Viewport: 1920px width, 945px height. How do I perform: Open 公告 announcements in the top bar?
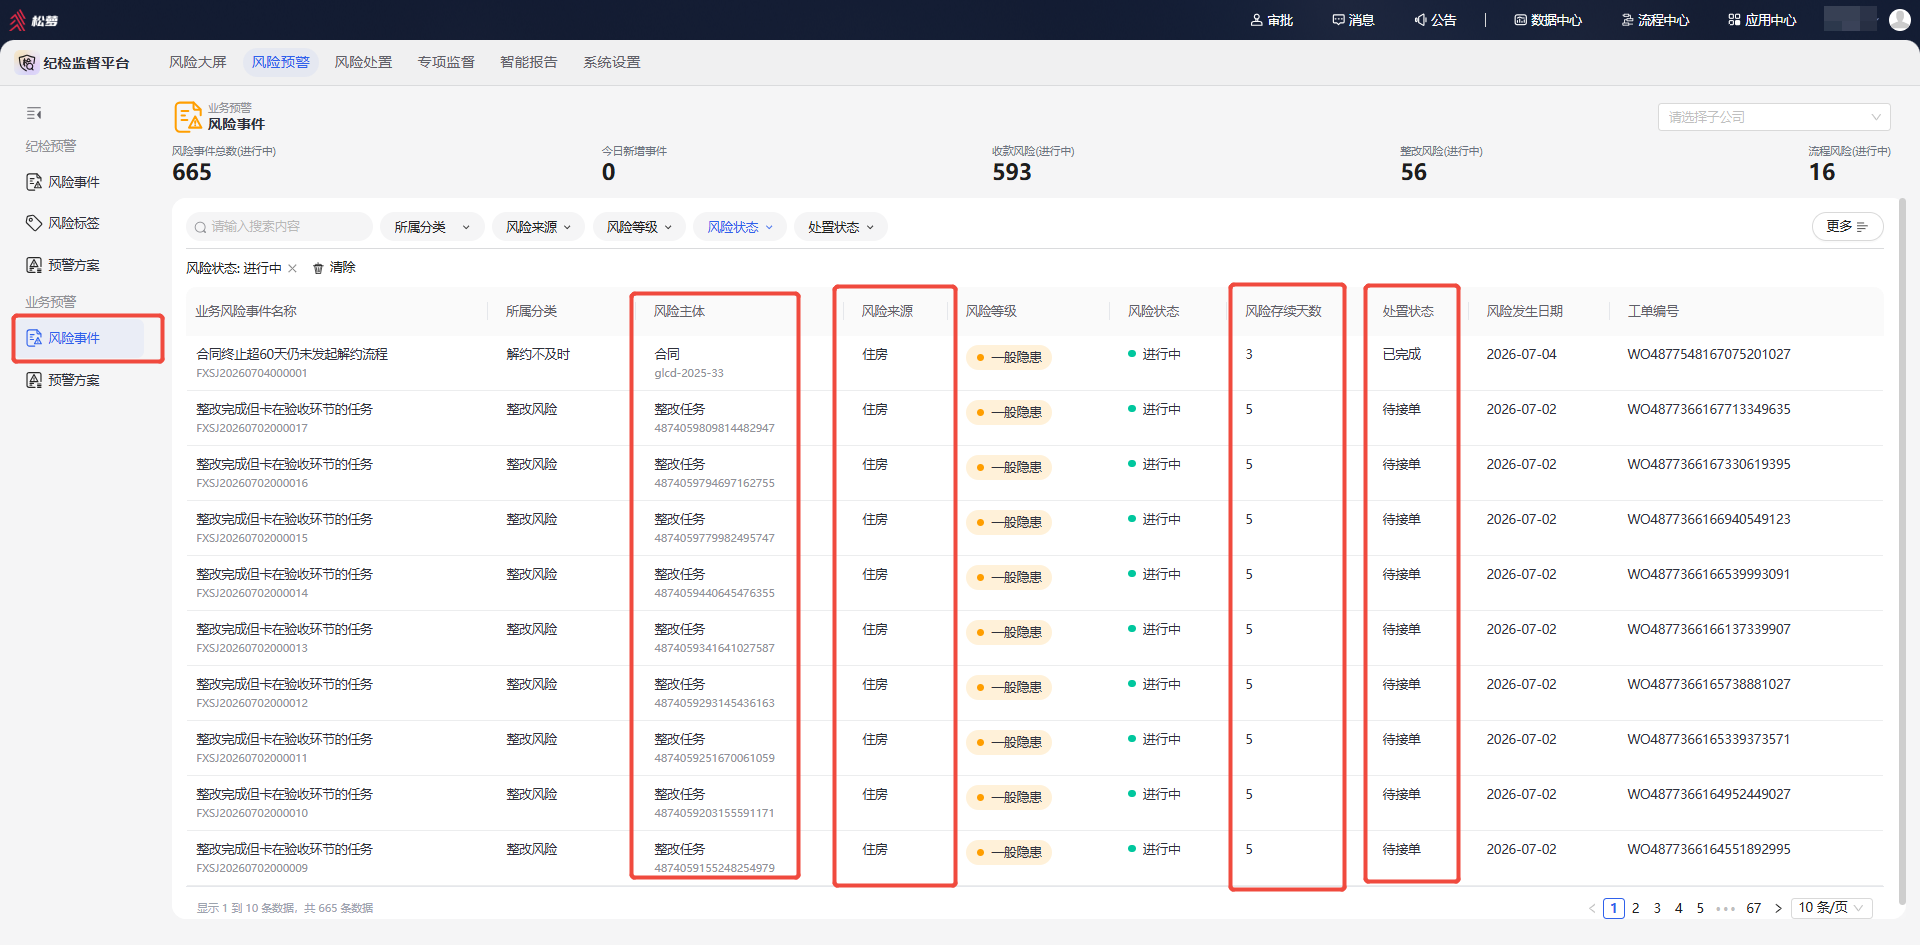click(x=1436, y=20)
